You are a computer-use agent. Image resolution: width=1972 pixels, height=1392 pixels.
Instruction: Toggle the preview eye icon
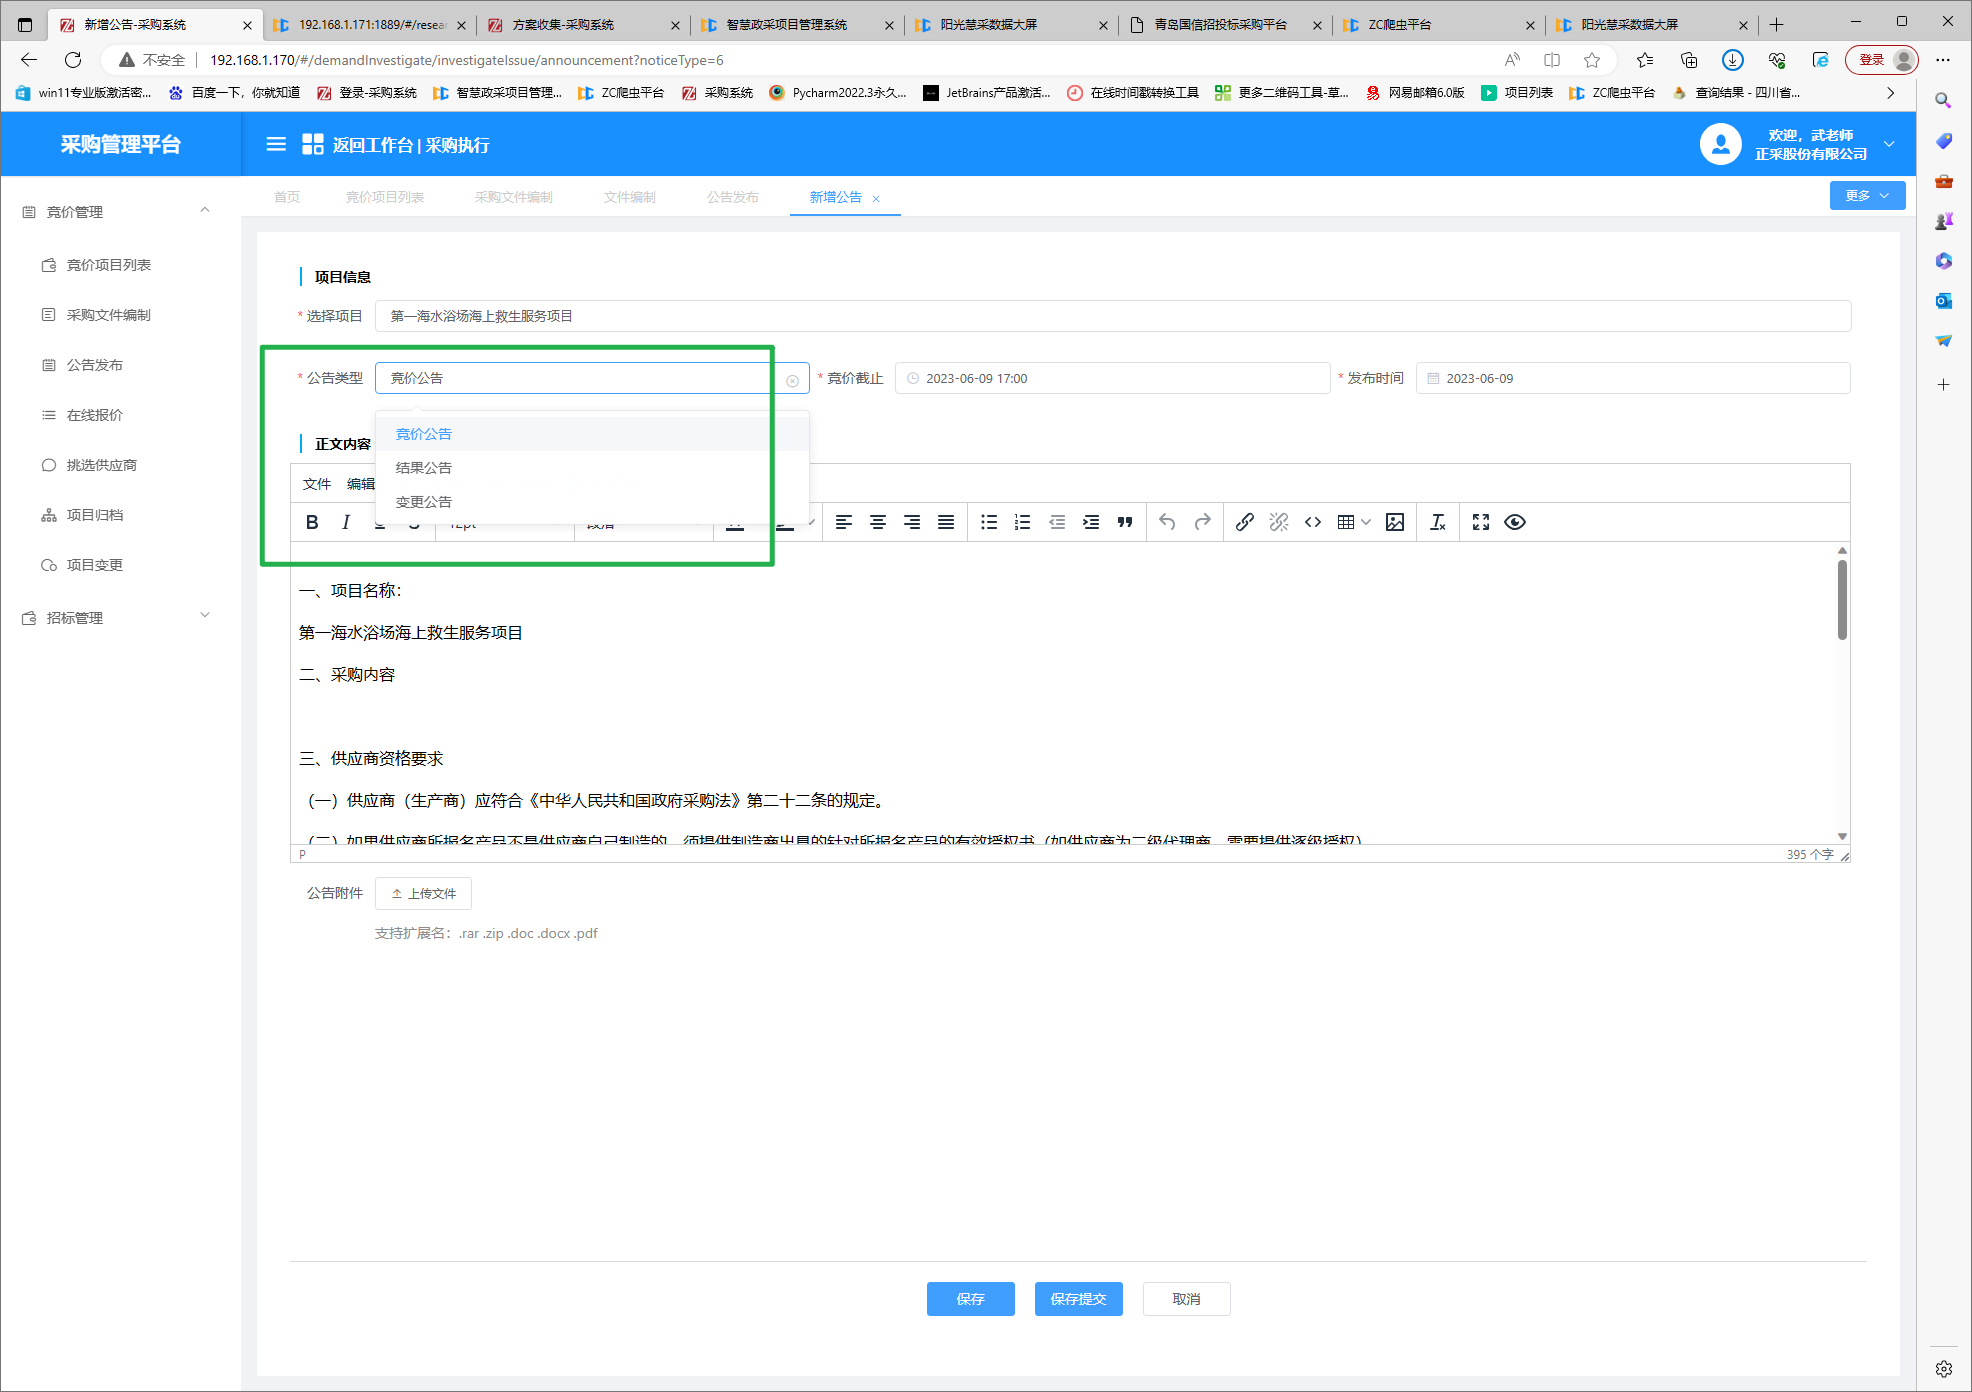point(1515,522)
